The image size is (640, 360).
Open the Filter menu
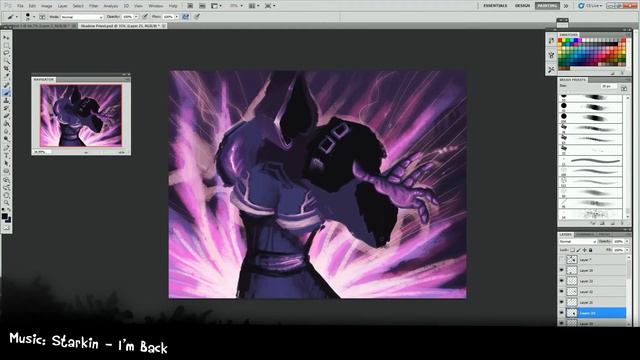coord(93,6)
